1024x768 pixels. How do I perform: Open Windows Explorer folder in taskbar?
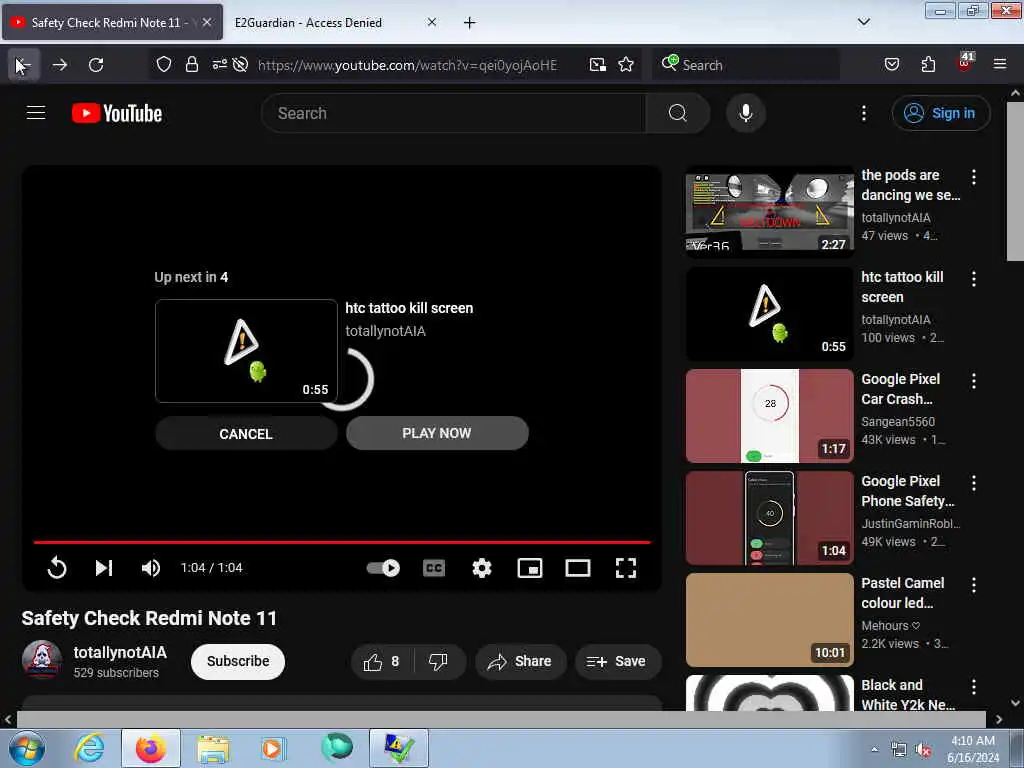(213, 749)
